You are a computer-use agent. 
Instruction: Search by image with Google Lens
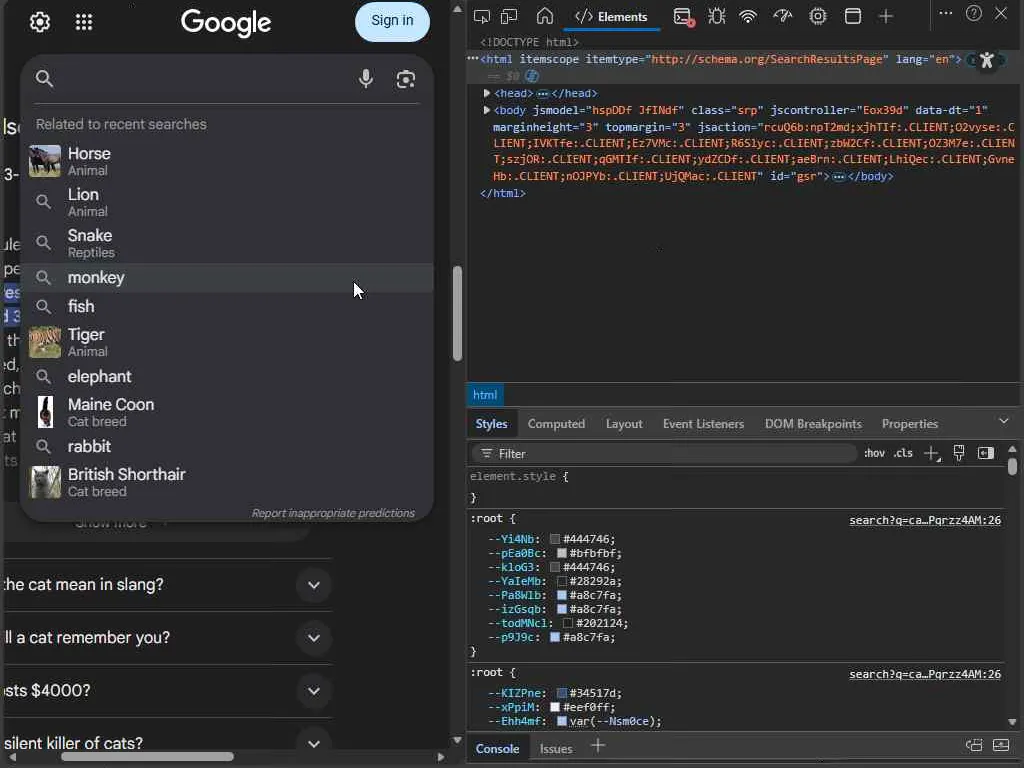pos(406,79)
